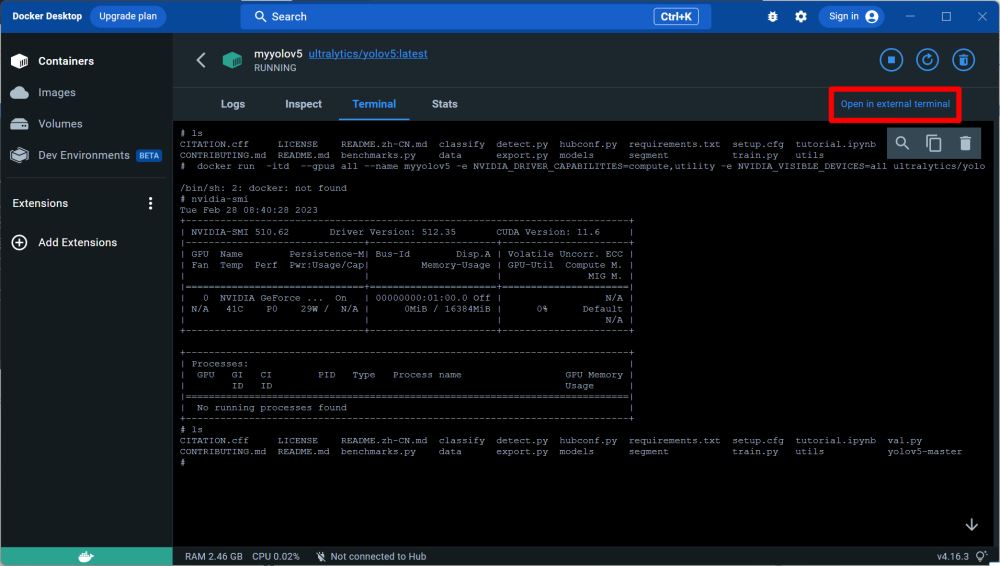1000x566 pixels.
Task: Click the Not connected to Hub text
Action: (378, 556)
